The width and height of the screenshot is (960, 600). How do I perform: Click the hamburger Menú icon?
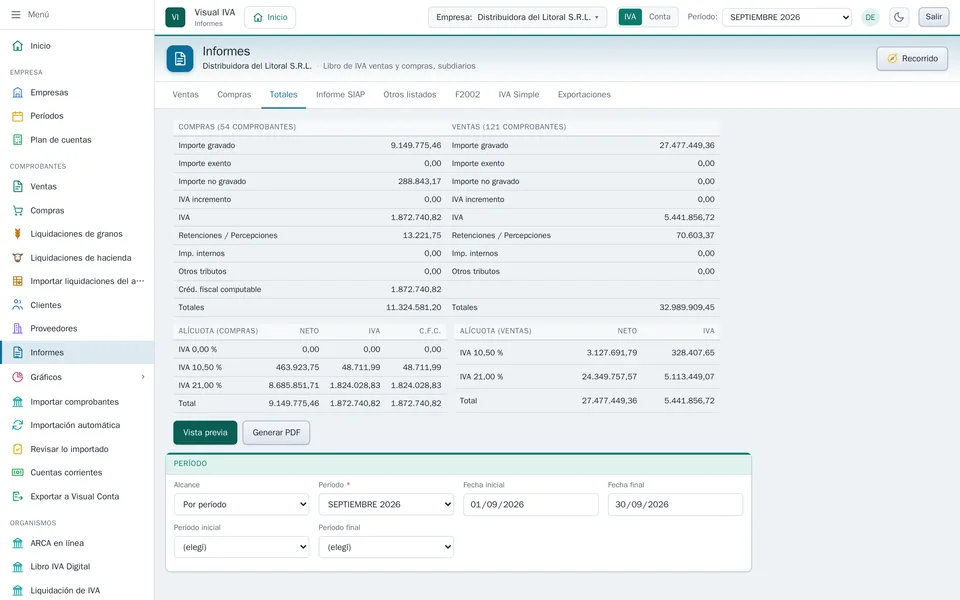16,14
